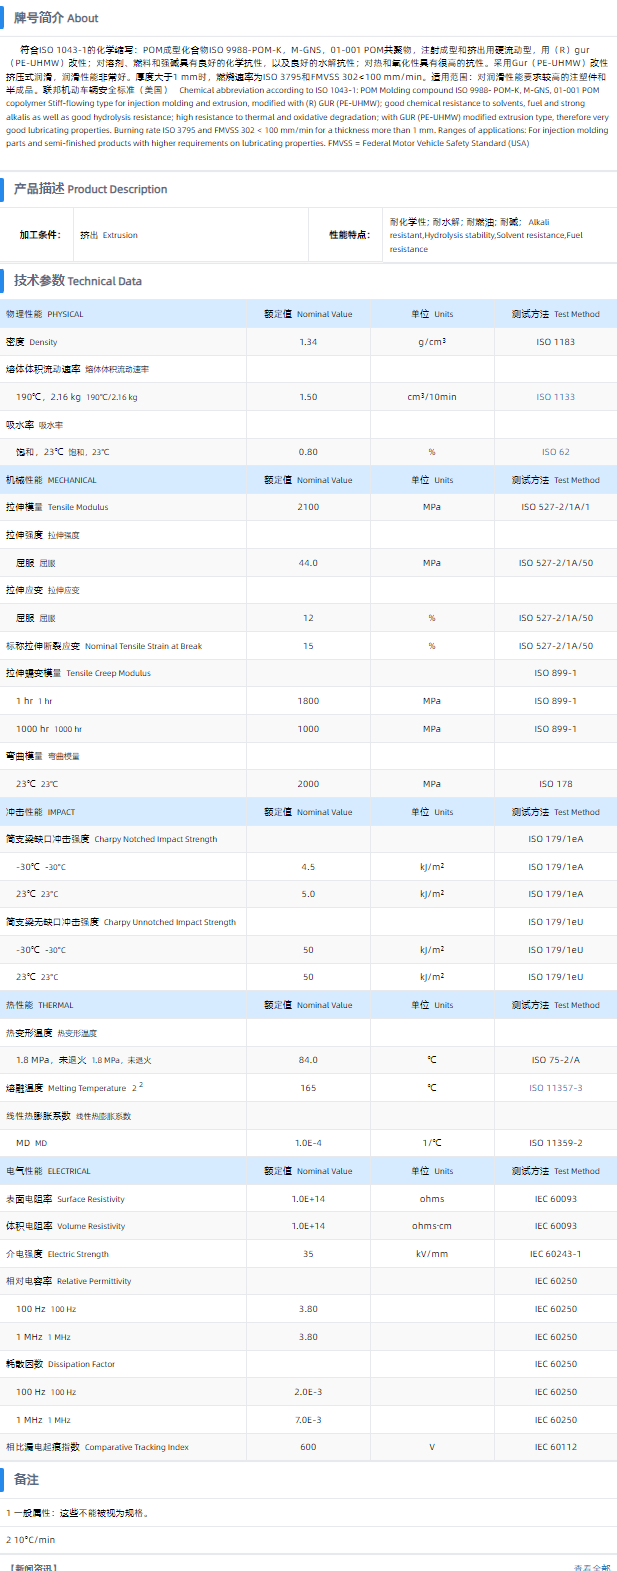The width and height of the screenshot is (617, 1571).
Task: Select the 电气性能 ELECTRICAL table header
Action: coord(48,1171)
